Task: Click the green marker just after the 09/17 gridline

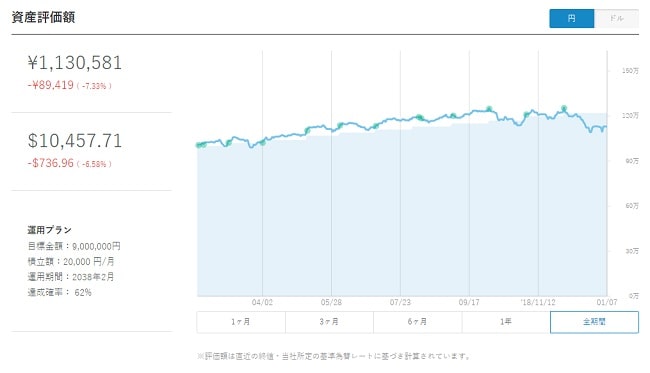Action: (x=489, y=109)
